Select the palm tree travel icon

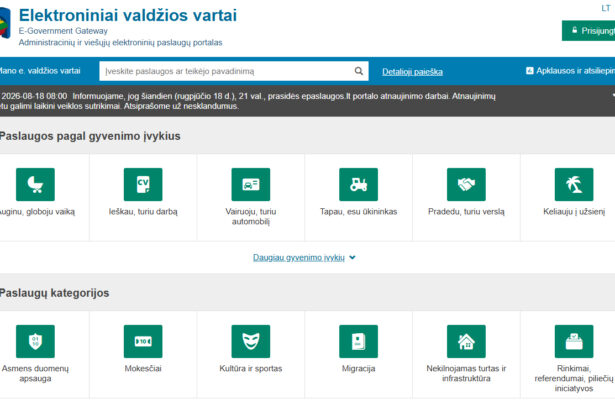point(574,184)
